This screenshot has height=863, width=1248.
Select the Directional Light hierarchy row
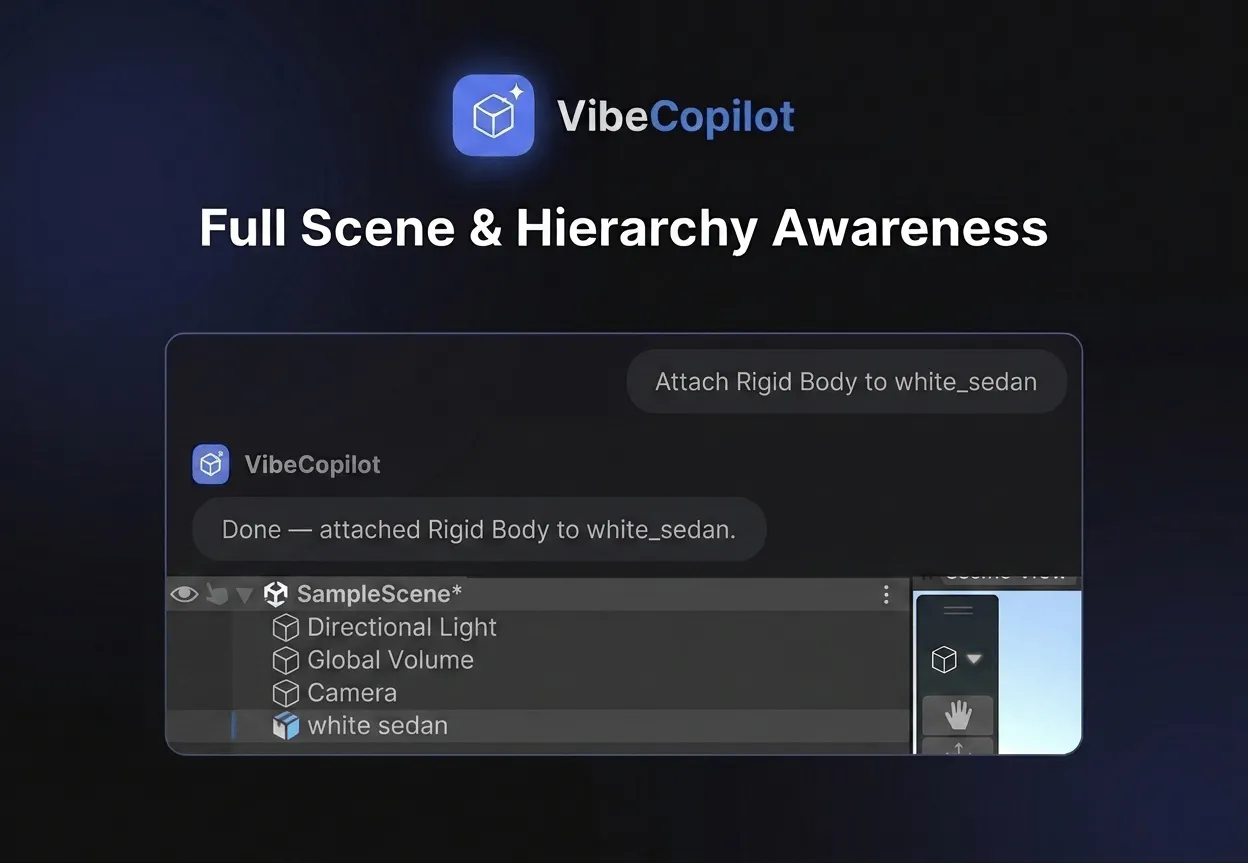(538, 628)
